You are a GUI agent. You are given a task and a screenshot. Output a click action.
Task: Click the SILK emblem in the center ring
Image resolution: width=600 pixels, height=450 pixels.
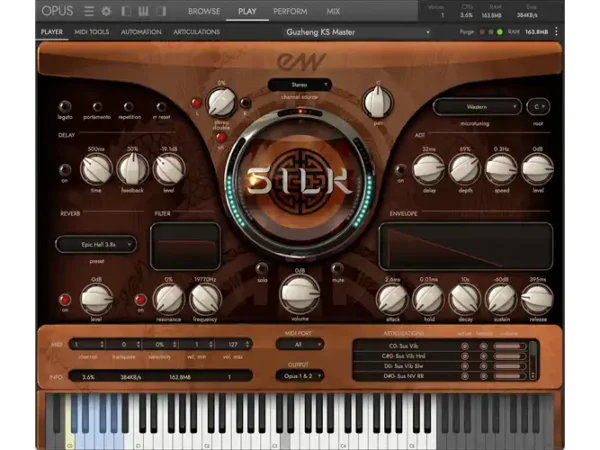click(300, 180)
